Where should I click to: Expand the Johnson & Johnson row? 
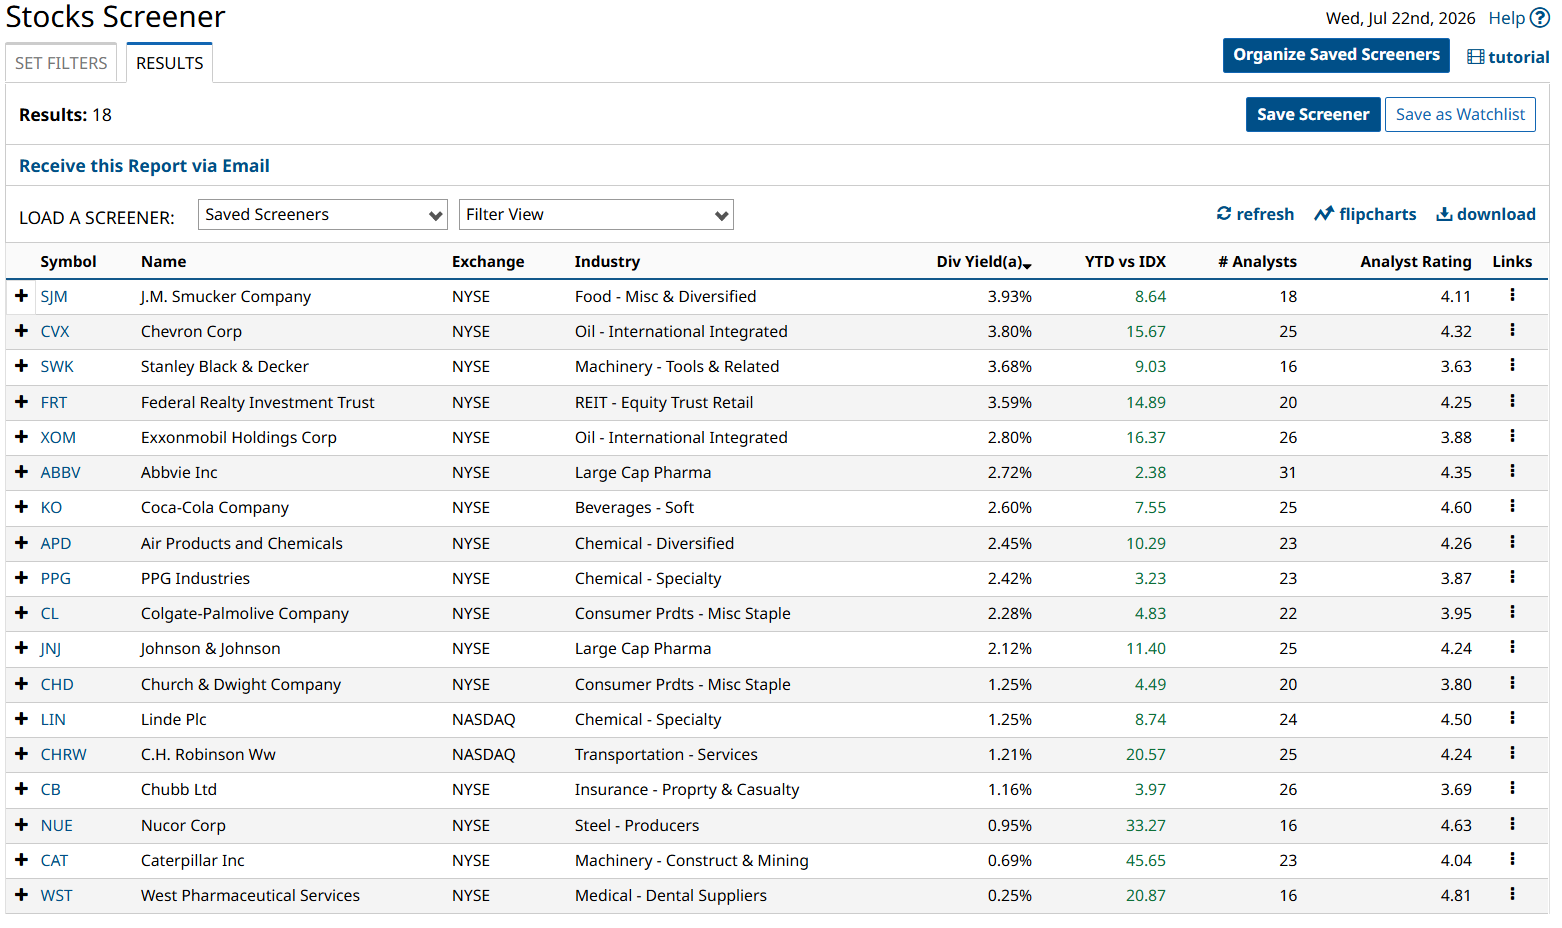point(21,648)
